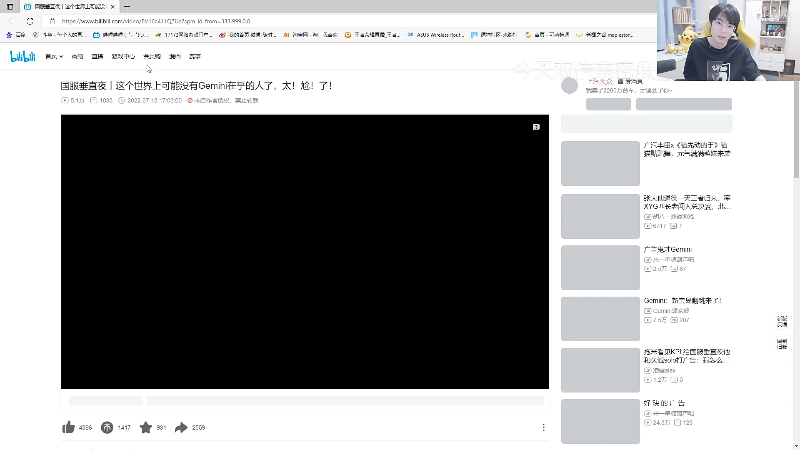Viewport: 800px width, 450px height.
Task: Open recommended video starting with 广汽丰田
Action: [687, 149]
